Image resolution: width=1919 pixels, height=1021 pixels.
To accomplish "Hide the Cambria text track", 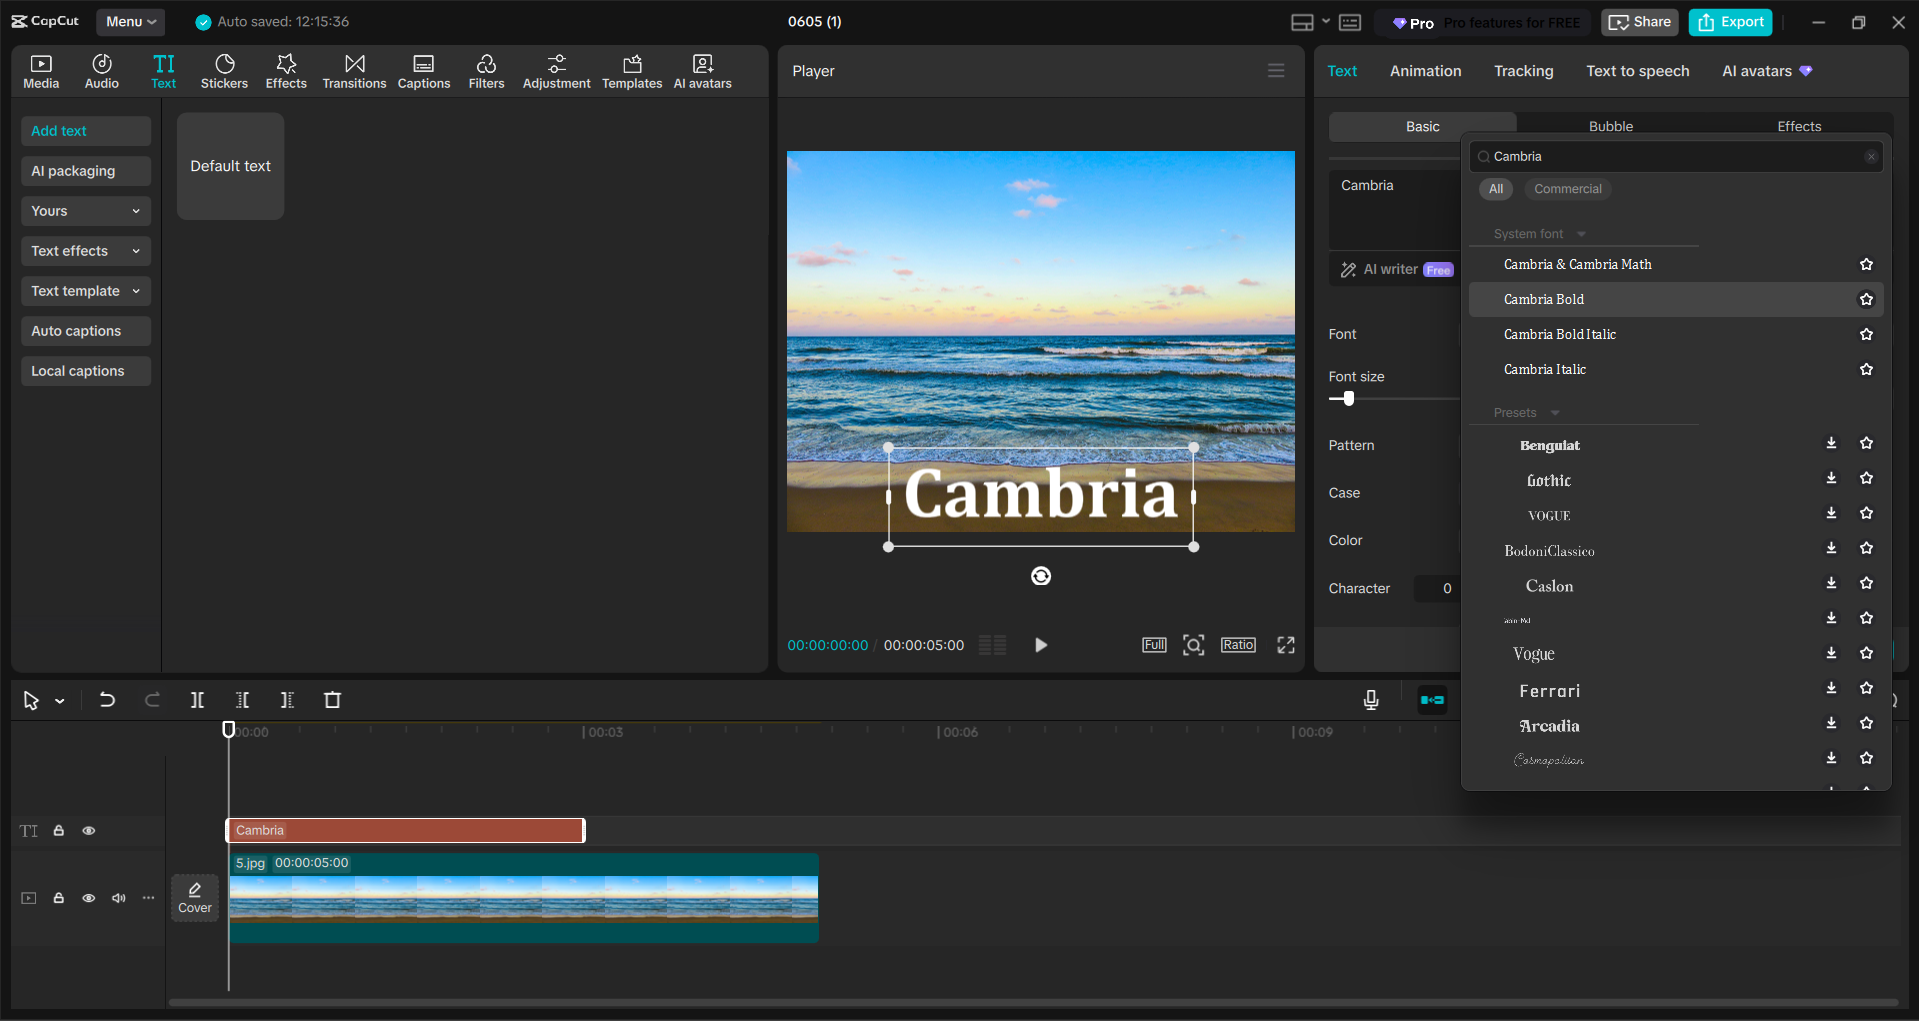I will click(x=89, y=830).
